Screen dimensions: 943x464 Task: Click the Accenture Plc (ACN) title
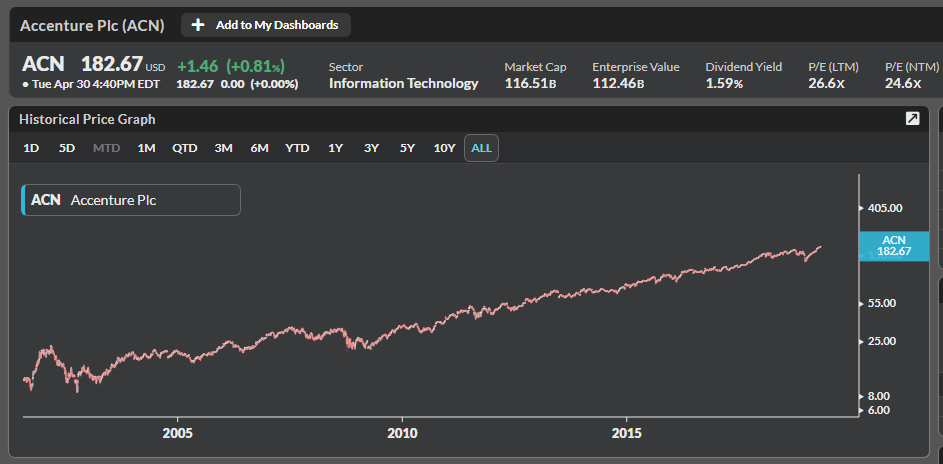(x=92, y=25)
